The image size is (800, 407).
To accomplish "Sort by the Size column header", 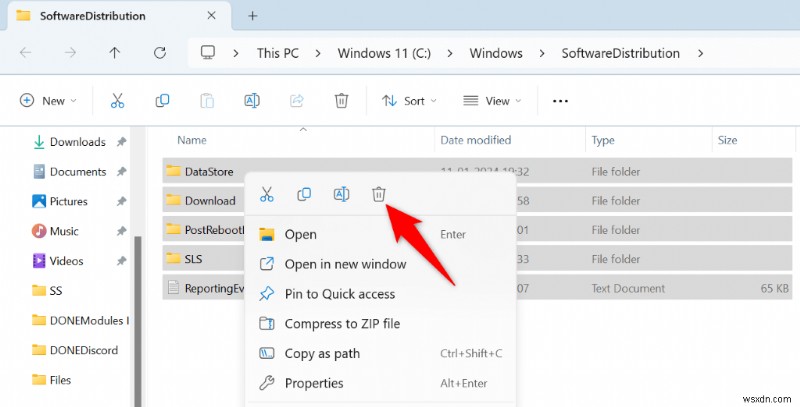I will tap(727, 140).
